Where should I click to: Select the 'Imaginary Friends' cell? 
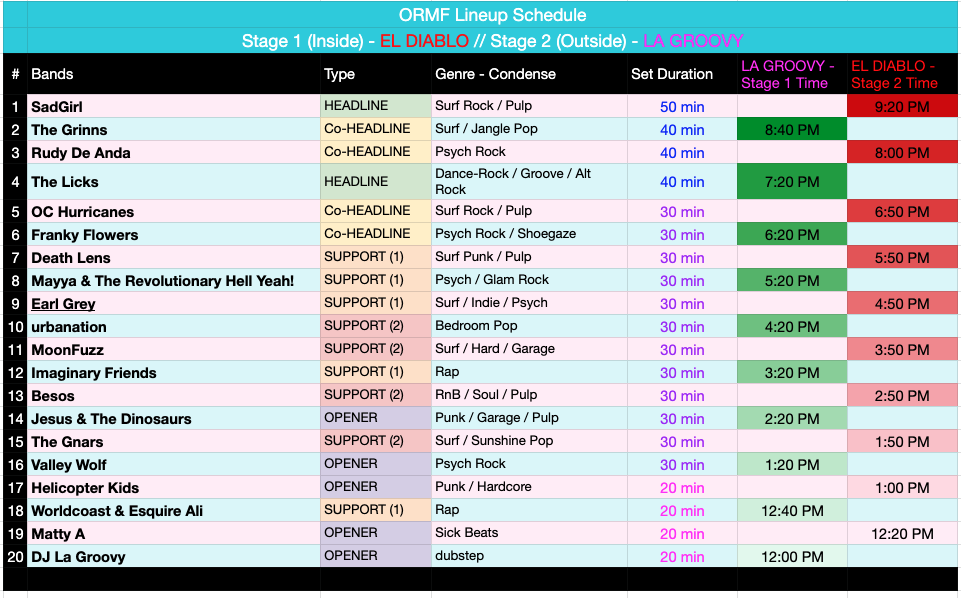click(174, 373)
